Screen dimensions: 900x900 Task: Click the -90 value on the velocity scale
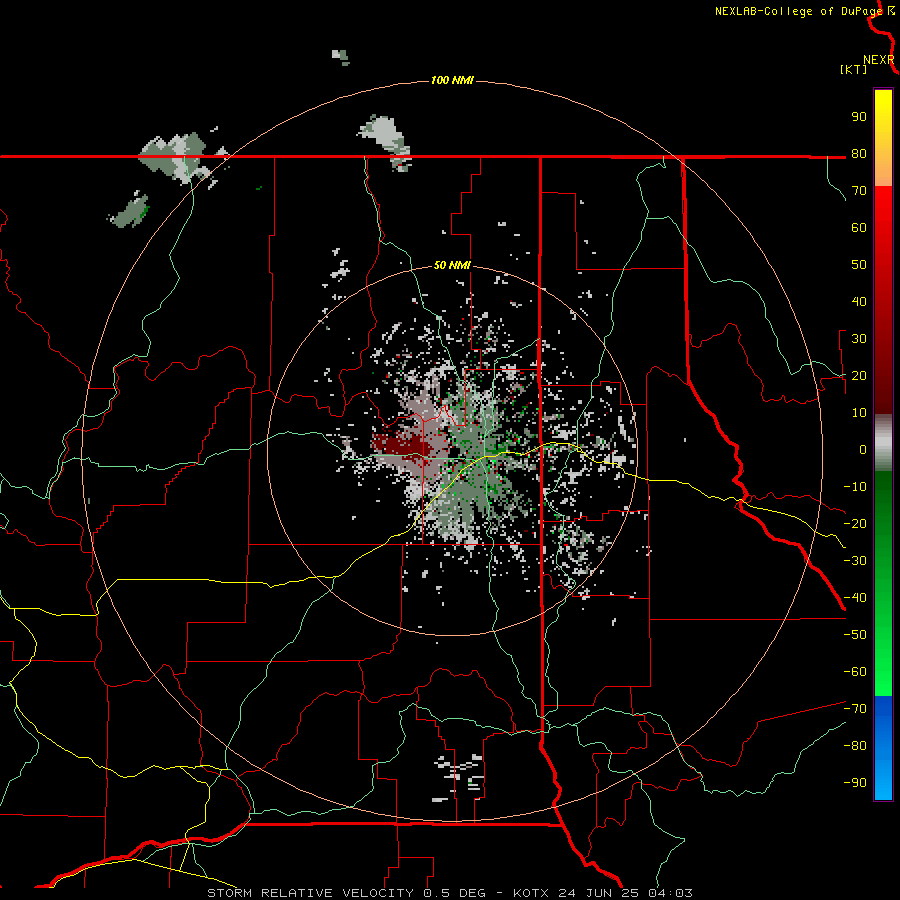point(855,782)
